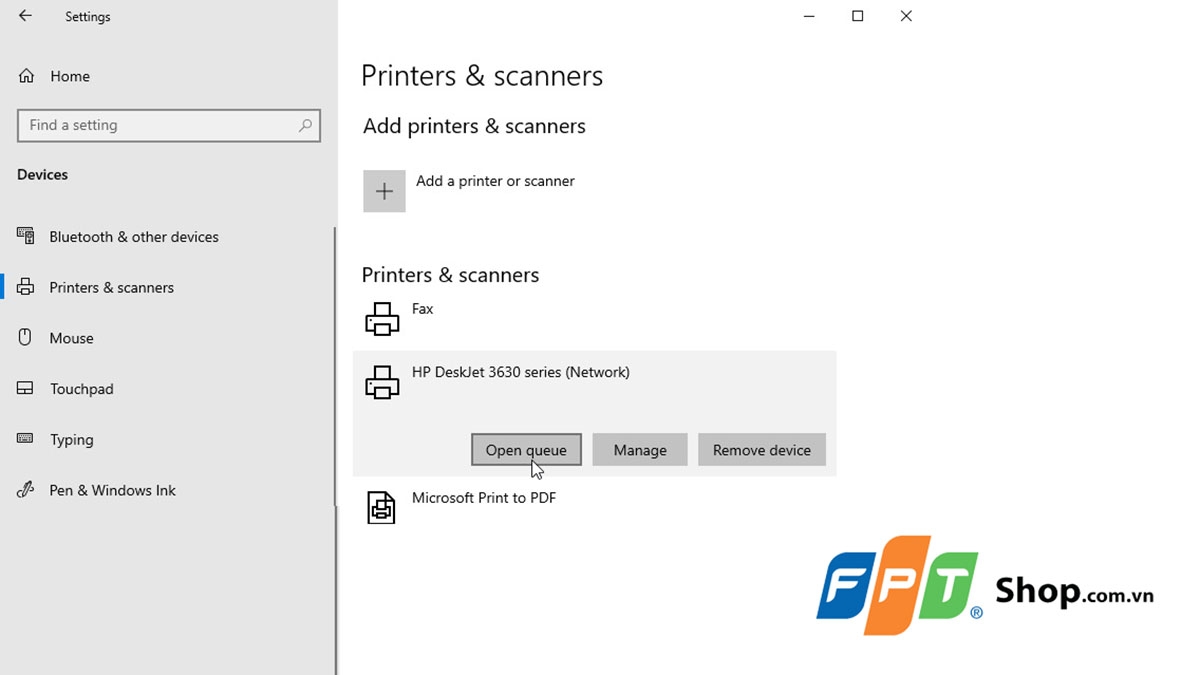Click the Bluetooth & other devices icon
The width and height of the screenshot is (1200, 675).
point(26,236)
